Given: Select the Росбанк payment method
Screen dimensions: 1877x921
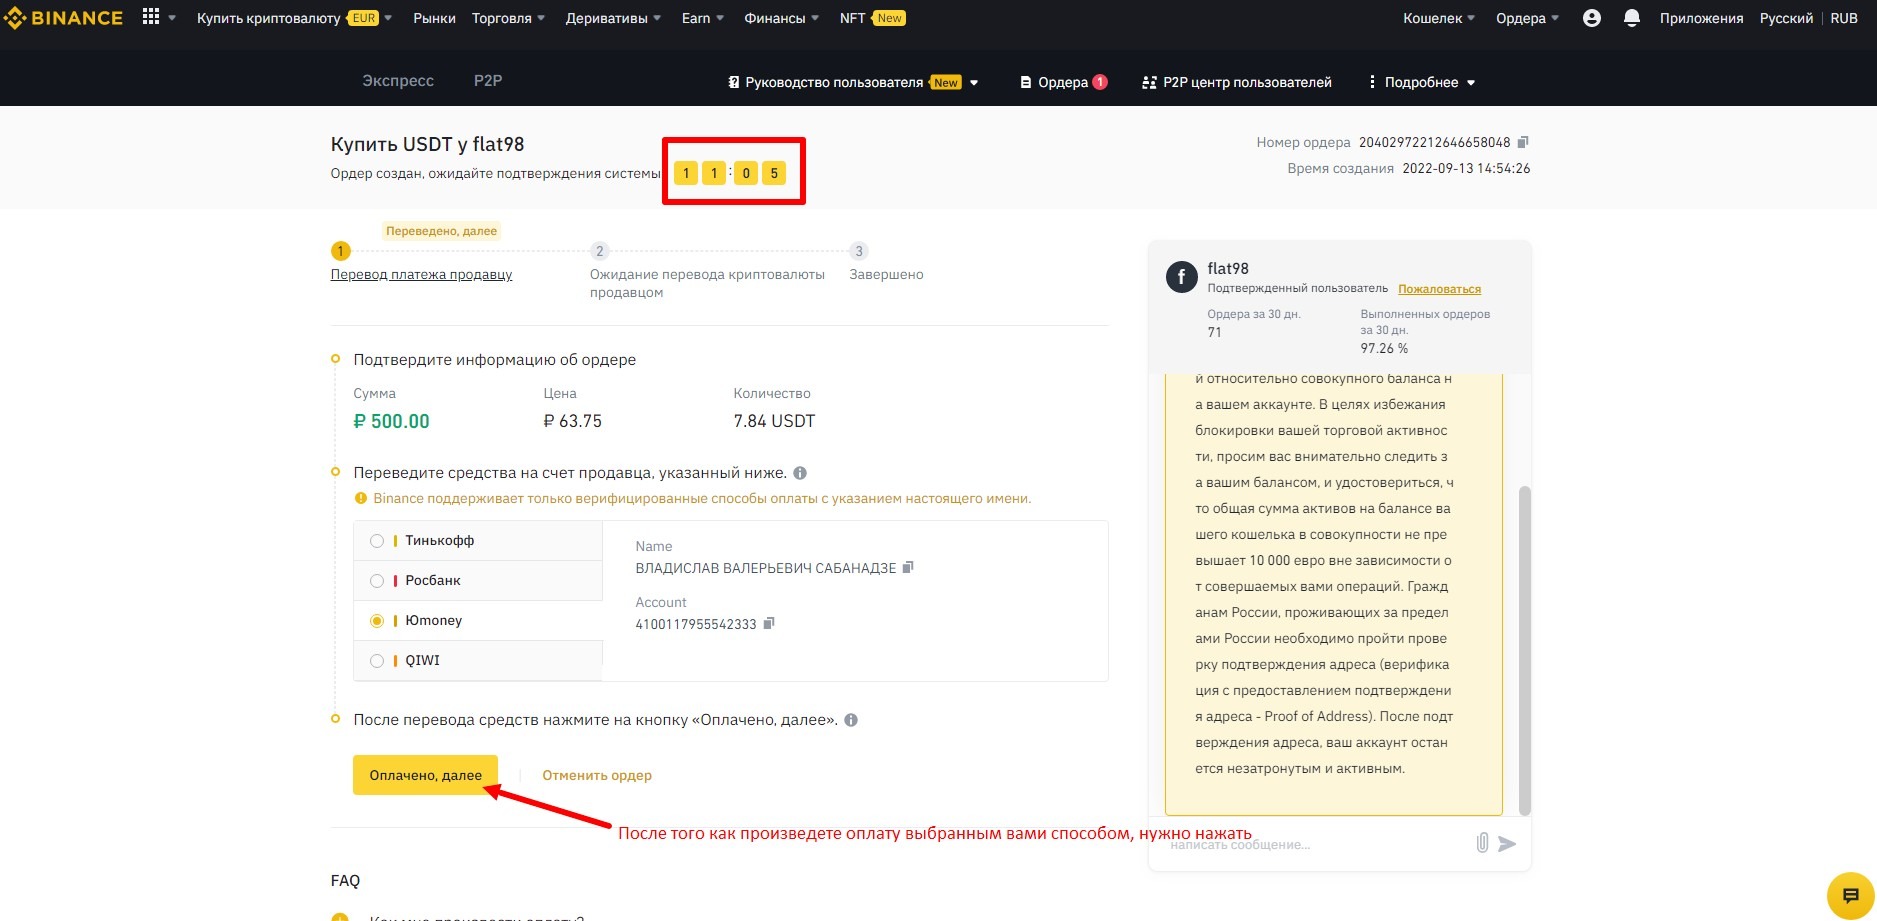Looking at the screenshot, I should (377, 581).
